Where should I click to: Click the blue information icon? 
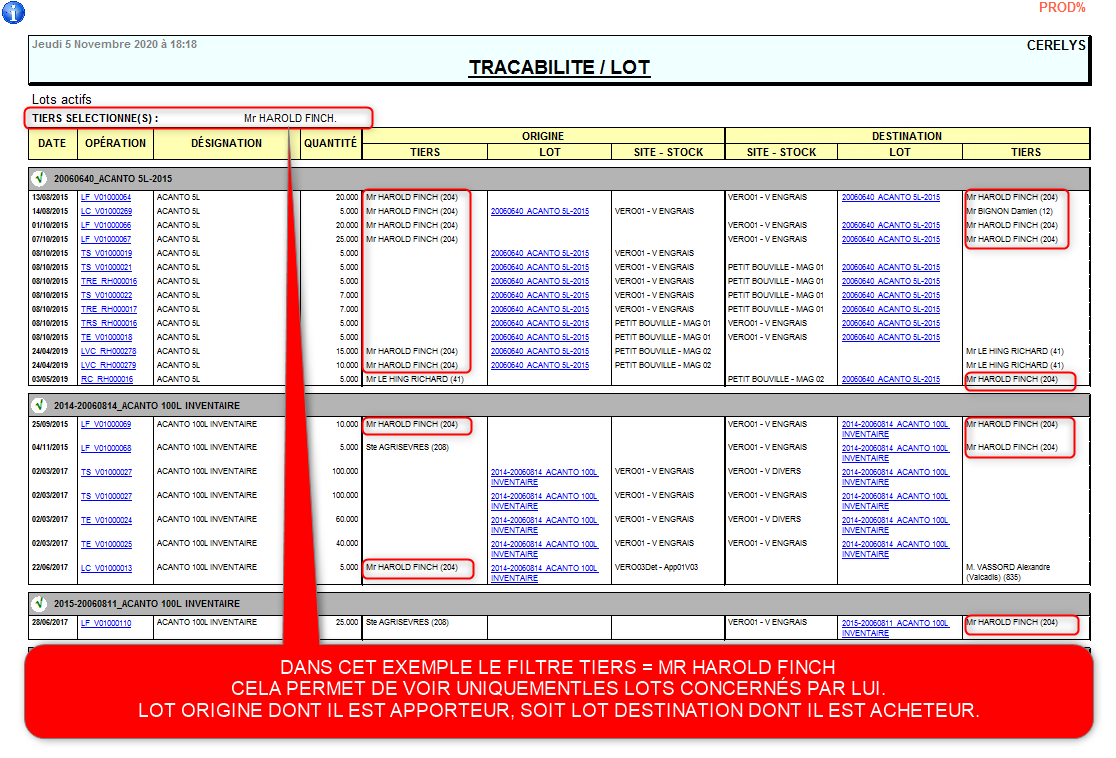click(14, 13)
